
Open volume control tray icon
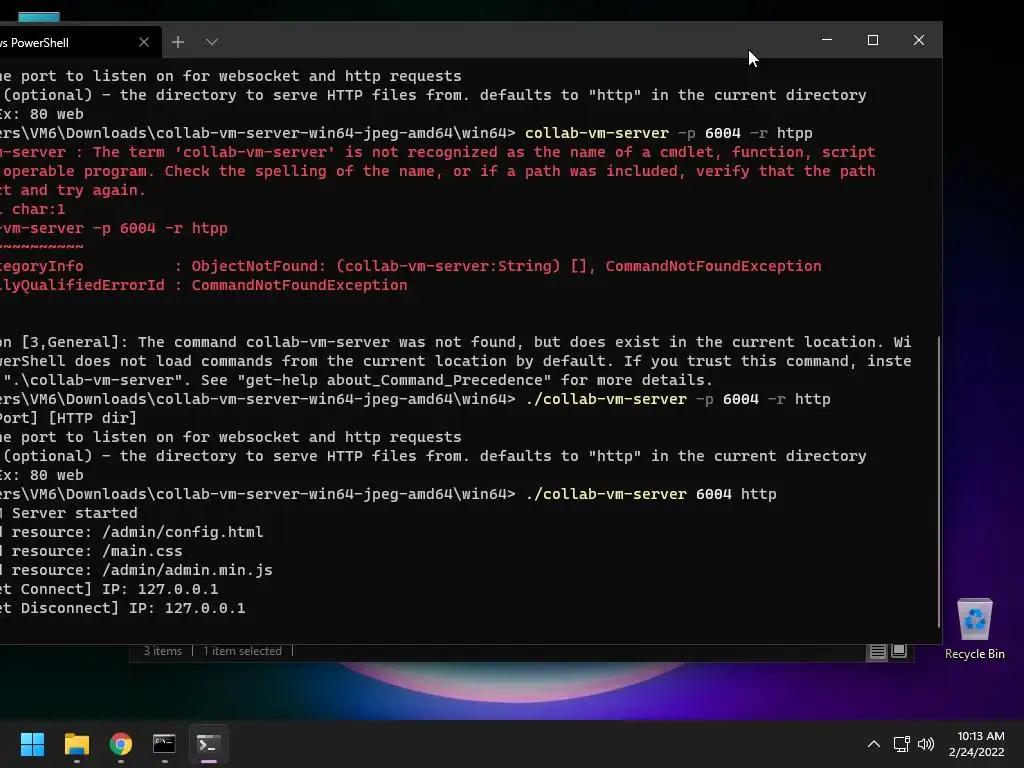tap(925, 744)
